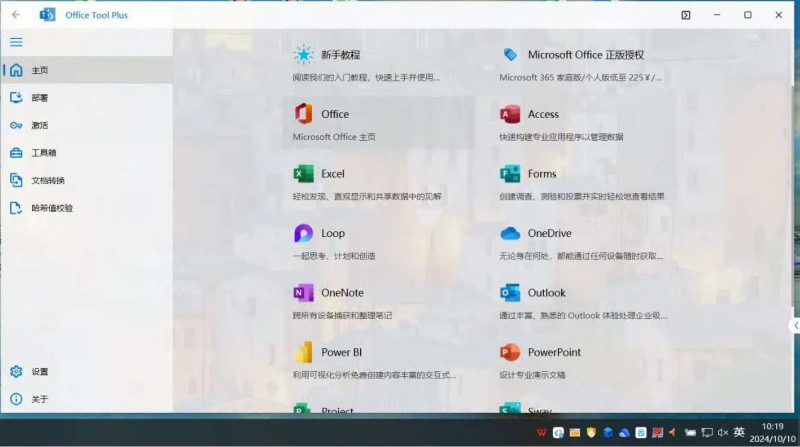The image size is (800, 447).
Task: Open the file folder icon in taskbar
Action: tap(574, 433)
